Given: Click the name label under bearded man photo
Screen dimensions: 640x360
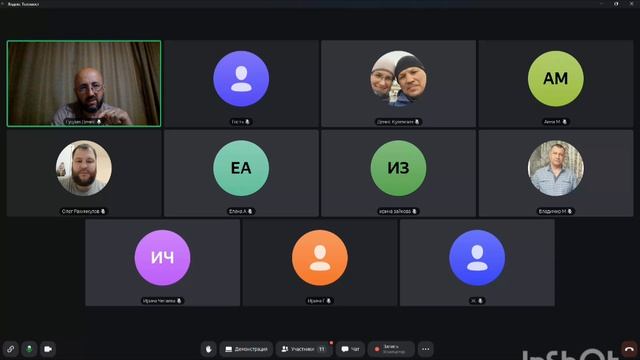Looking at the screenshot, I should point(83,211).
